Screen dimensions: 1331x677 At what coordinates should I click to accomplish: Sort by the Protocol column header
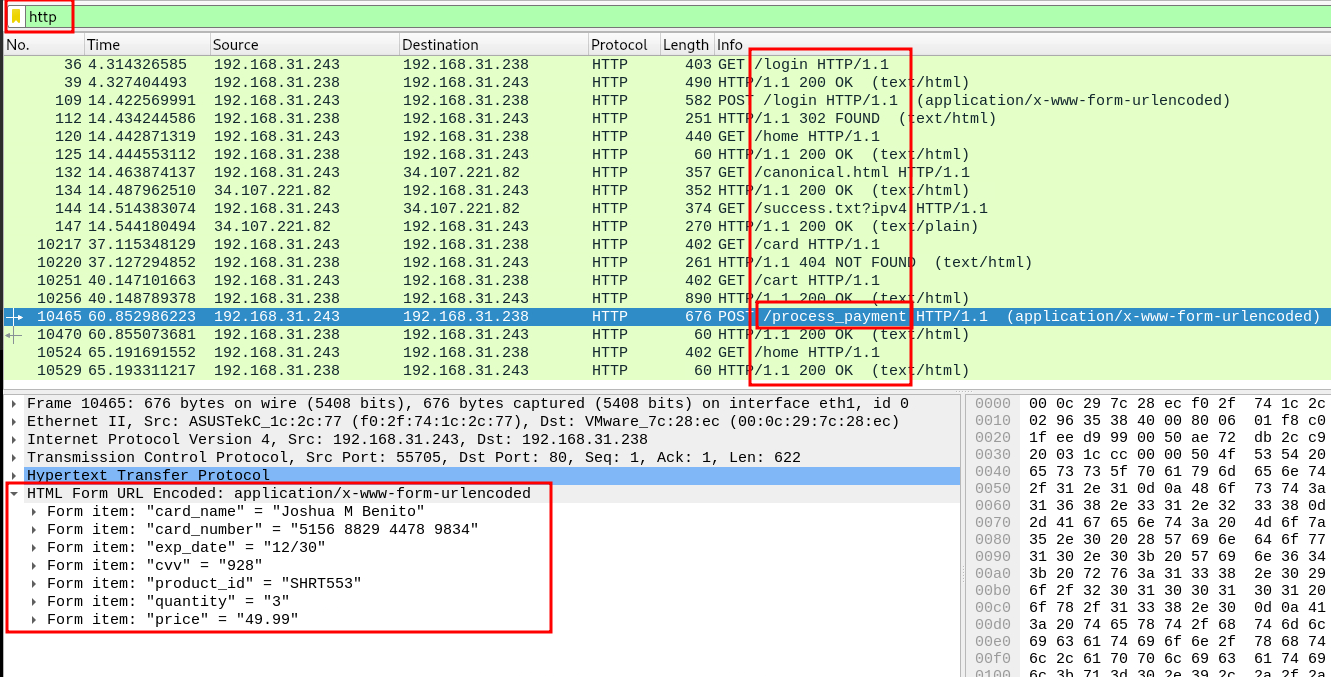[x=622, y=45]
